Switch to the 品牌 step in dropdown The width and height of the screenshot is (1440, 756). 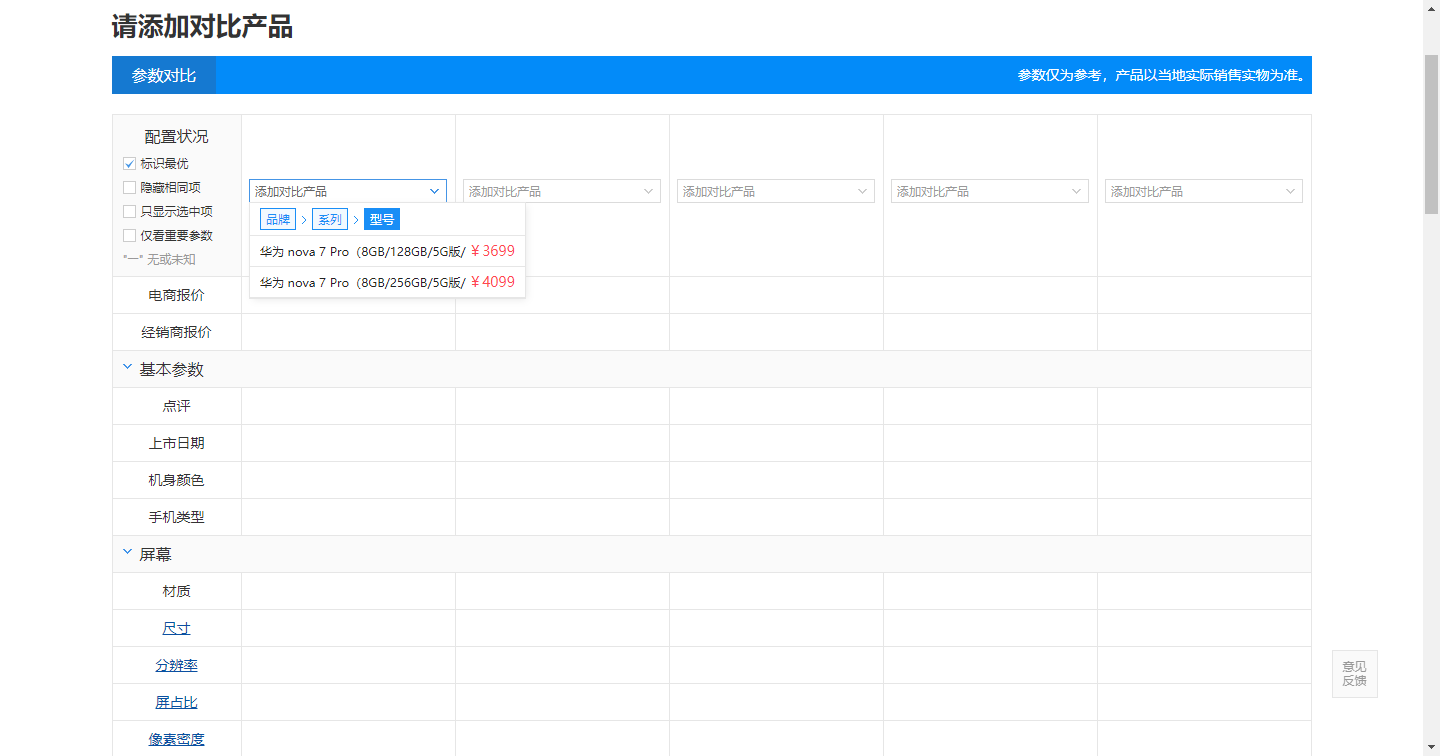tap(278, 219)
